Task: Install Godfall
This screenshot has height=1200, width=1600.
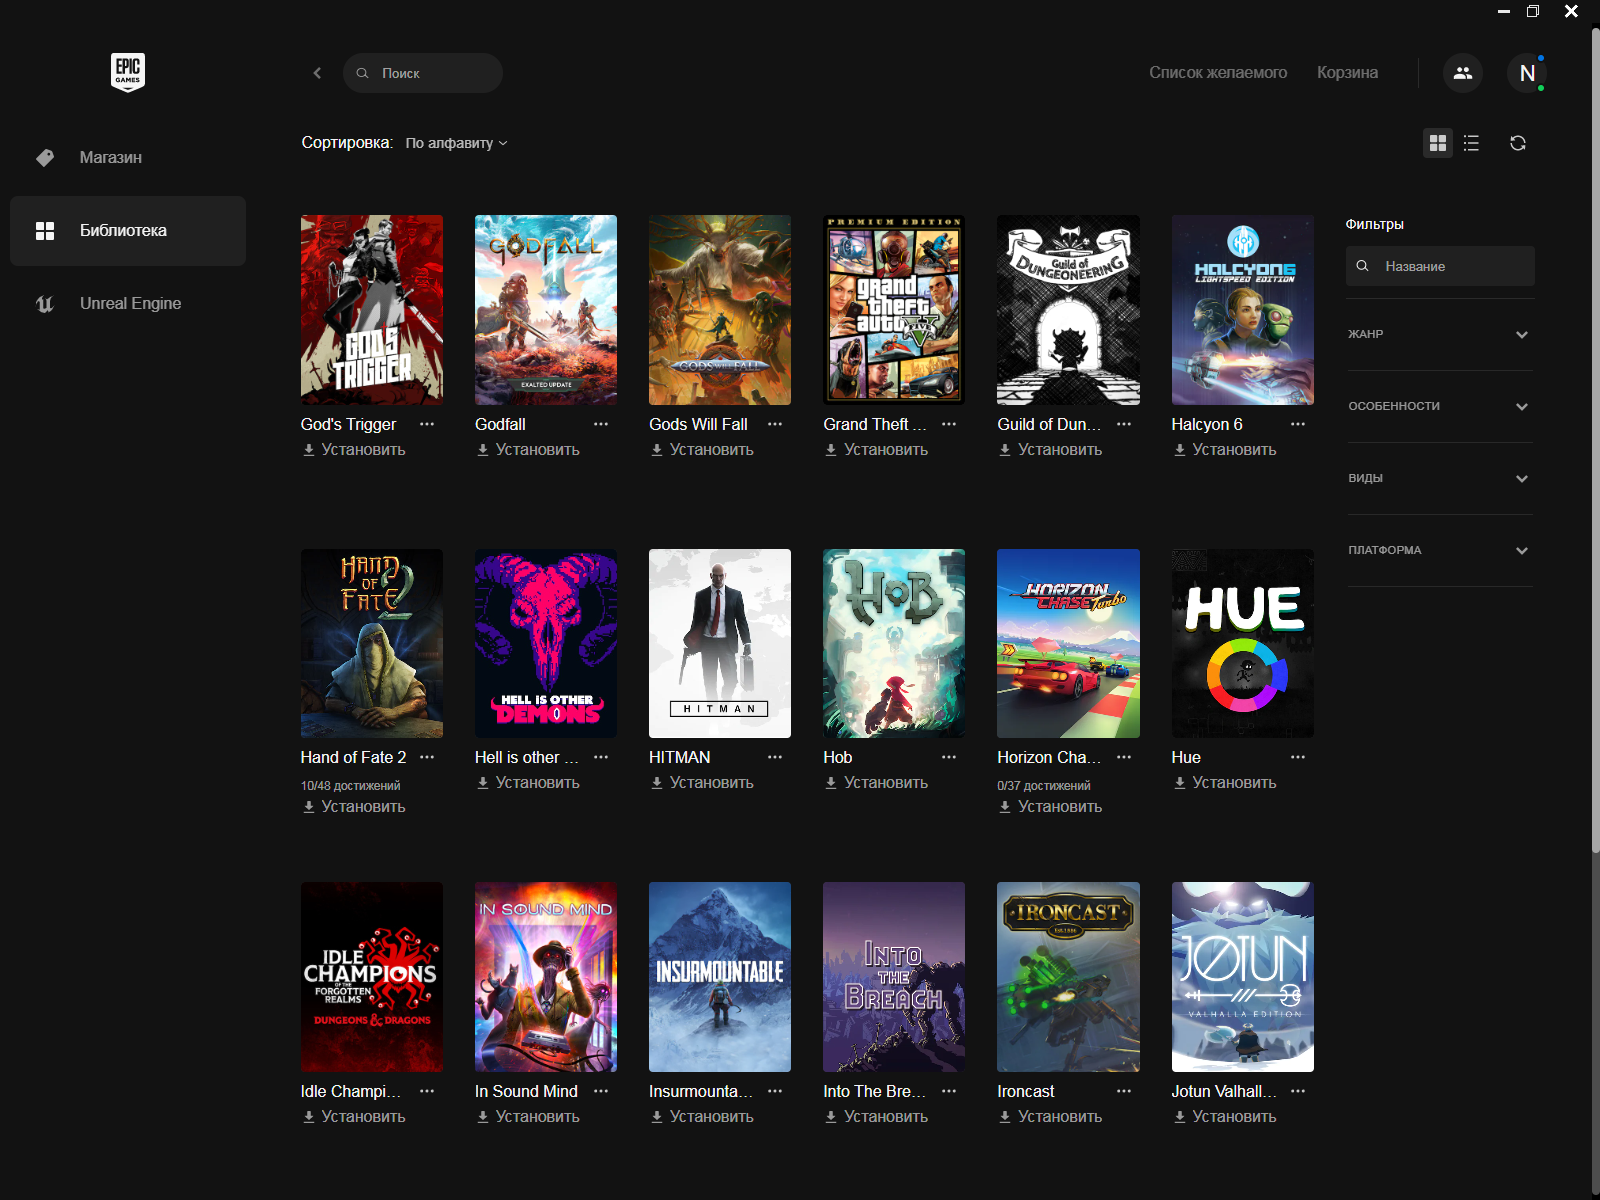Action: [528, 450]
